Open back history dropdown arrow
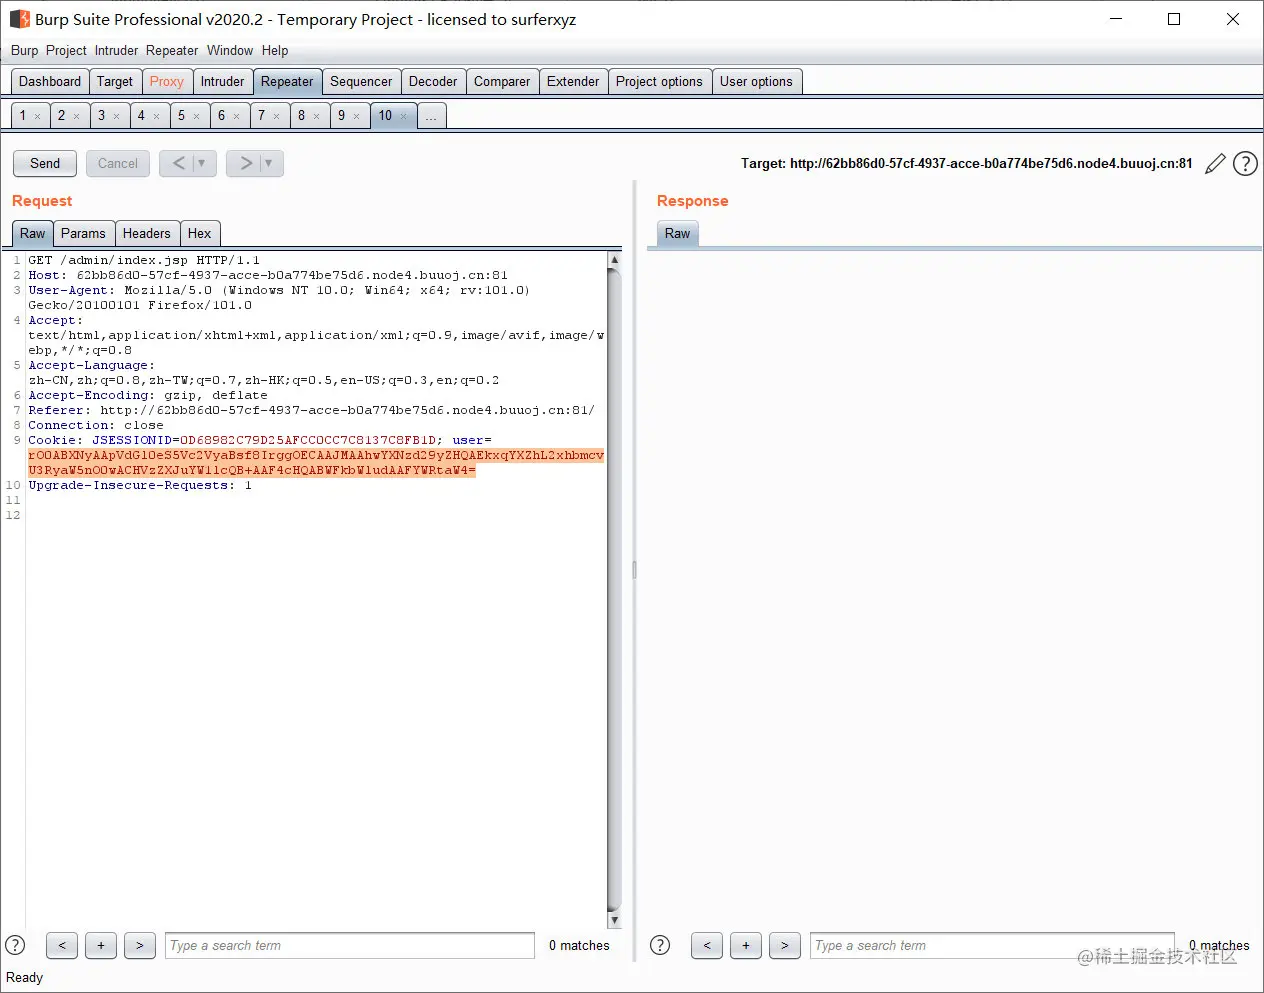 tap(204, 163)
